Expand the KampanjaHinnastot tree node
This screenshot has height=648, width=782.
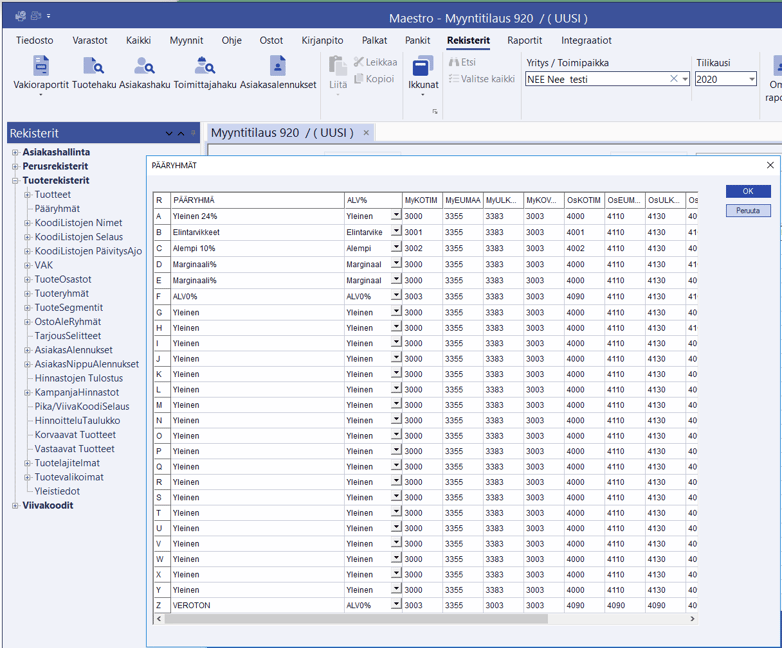(x=28, y=393)
